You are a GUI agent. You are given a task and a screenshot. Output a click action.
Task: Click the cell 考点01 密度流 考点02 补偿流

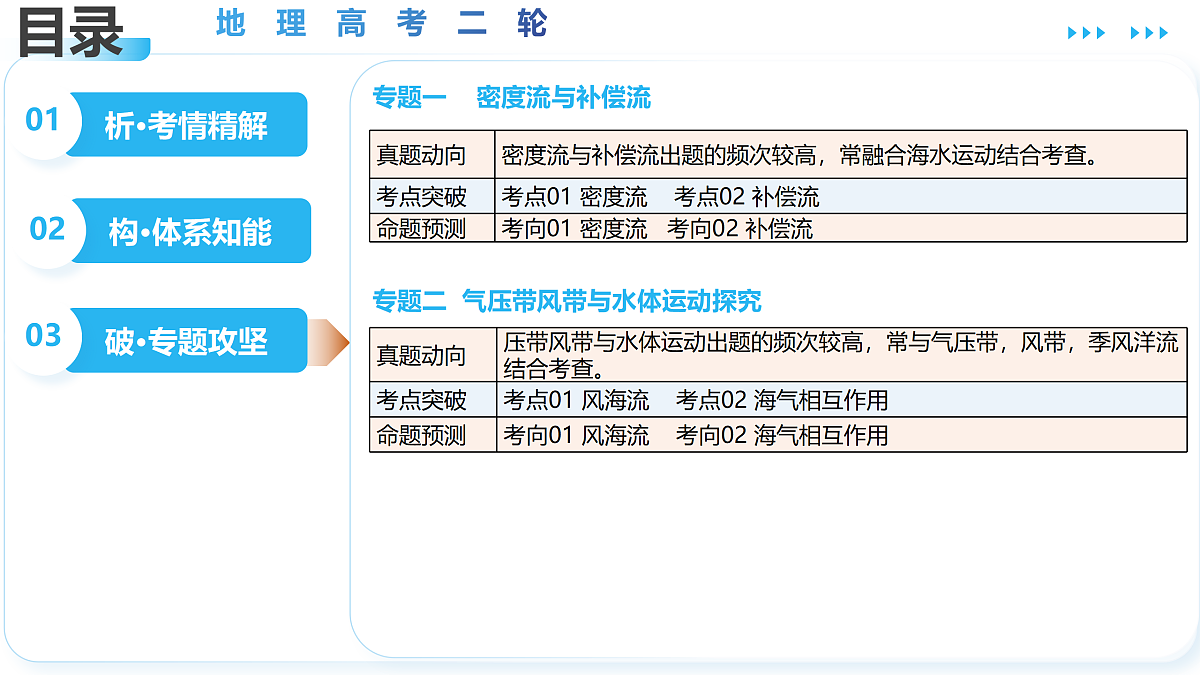839,196
